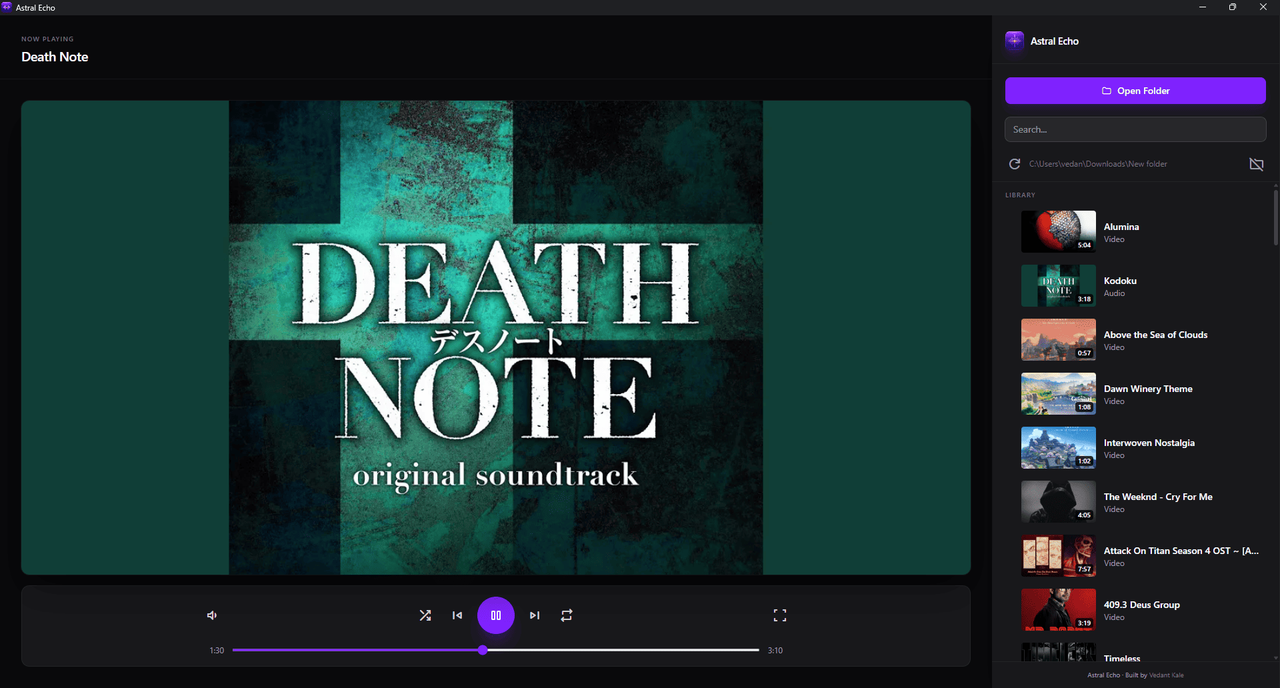Click the 1:30 elapsed time
The width and height of the screenshot is (1280, 688).
pyautogui.click(x=217, y=651)
